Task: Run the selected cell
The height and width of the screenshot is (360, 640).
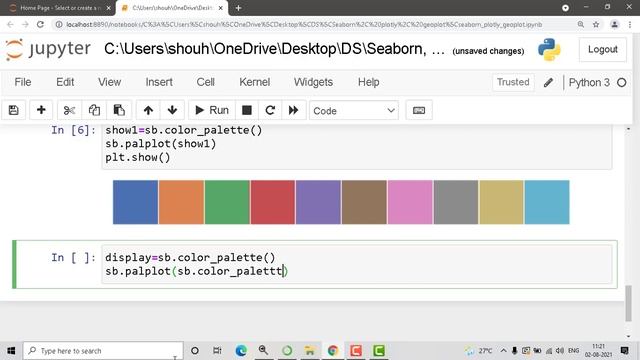Action: [x=212, y=110]
